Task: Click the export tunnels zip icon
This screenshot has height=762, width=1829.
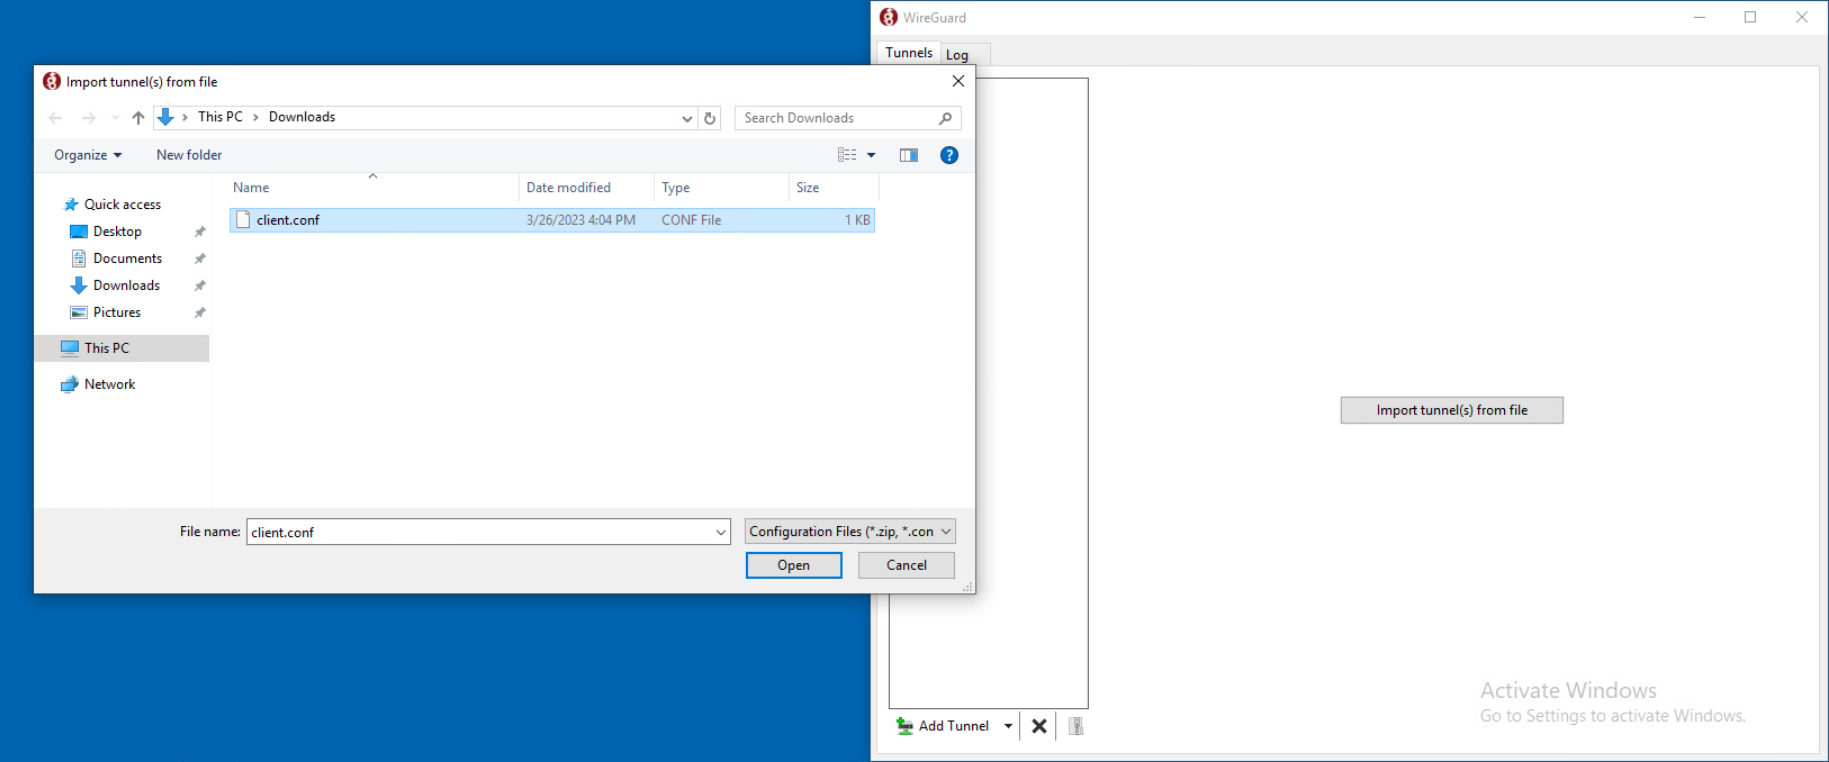Action: (1076, 726)
